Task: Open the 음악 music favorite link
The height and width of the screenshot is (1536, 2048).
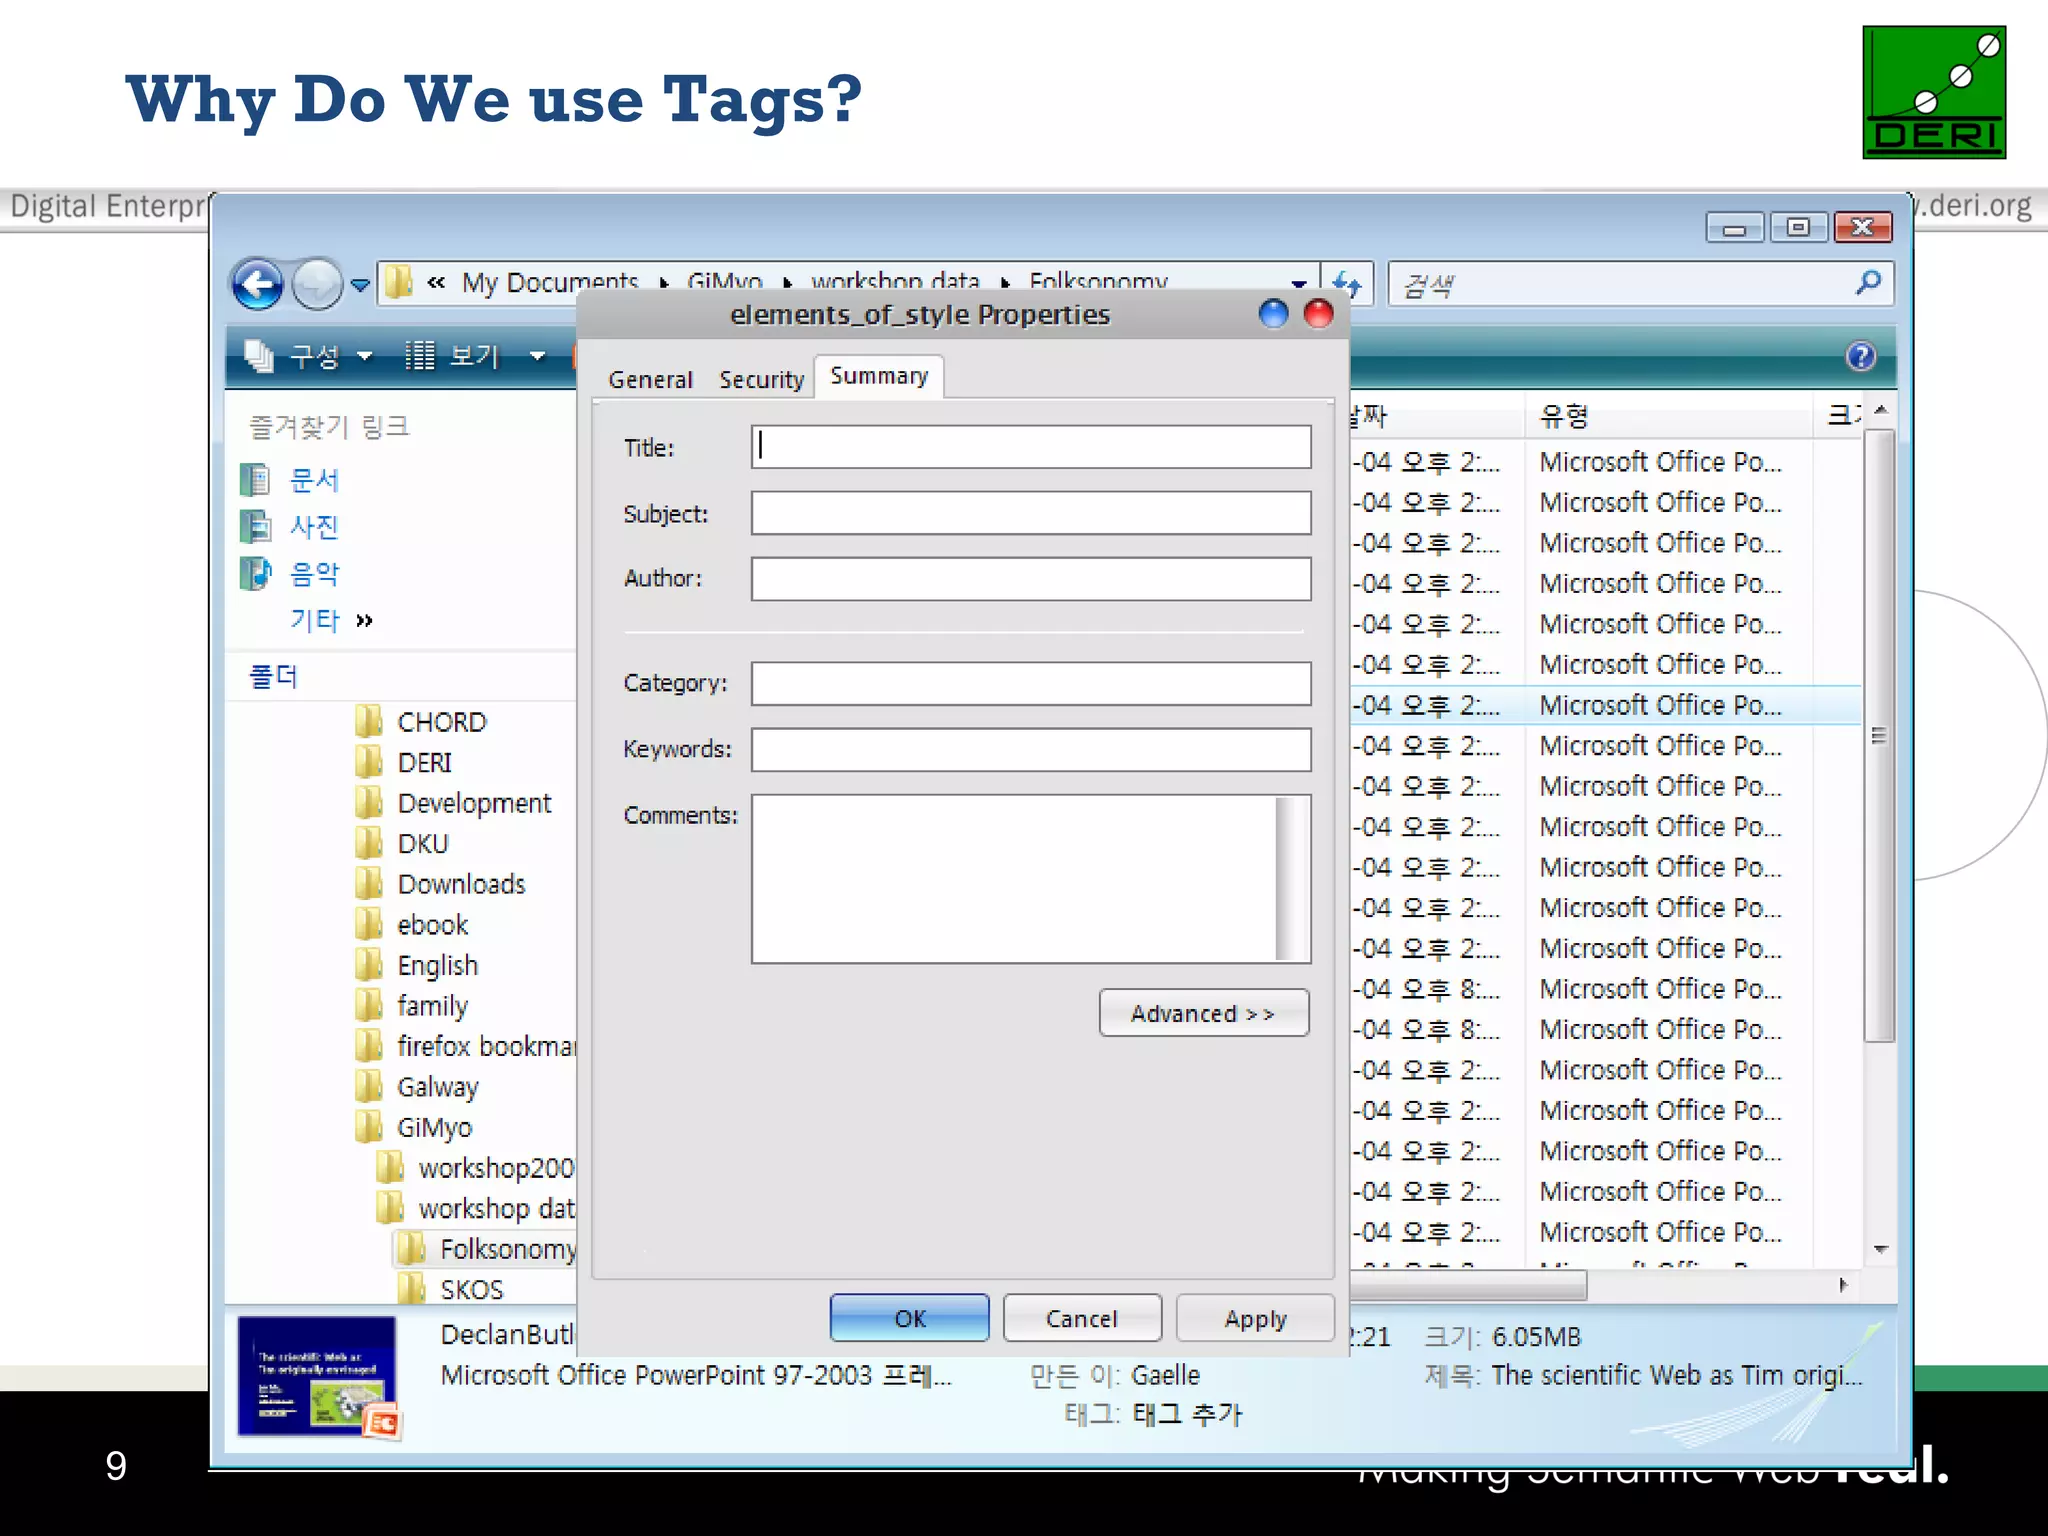Action: pyautogui.click(x=292, y=574)
